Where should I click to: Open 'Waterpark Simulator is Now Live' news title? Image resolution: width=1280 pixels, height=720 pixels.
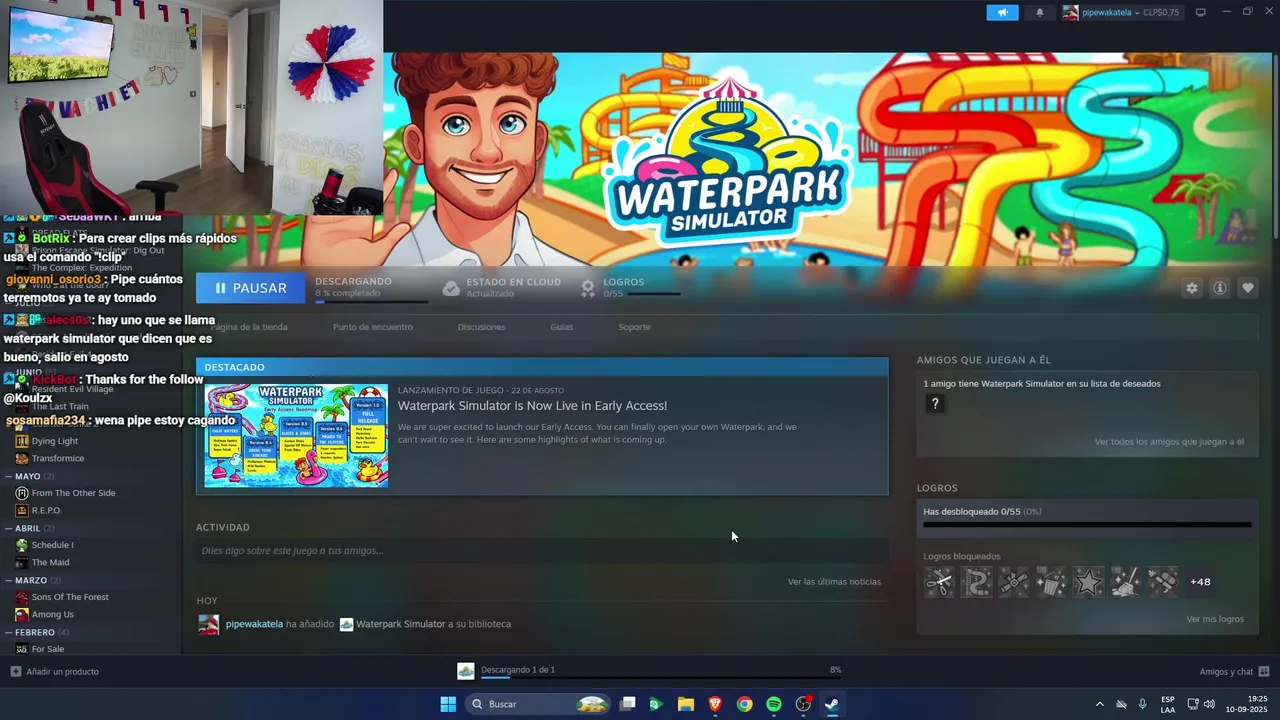[x=532, y=405]
